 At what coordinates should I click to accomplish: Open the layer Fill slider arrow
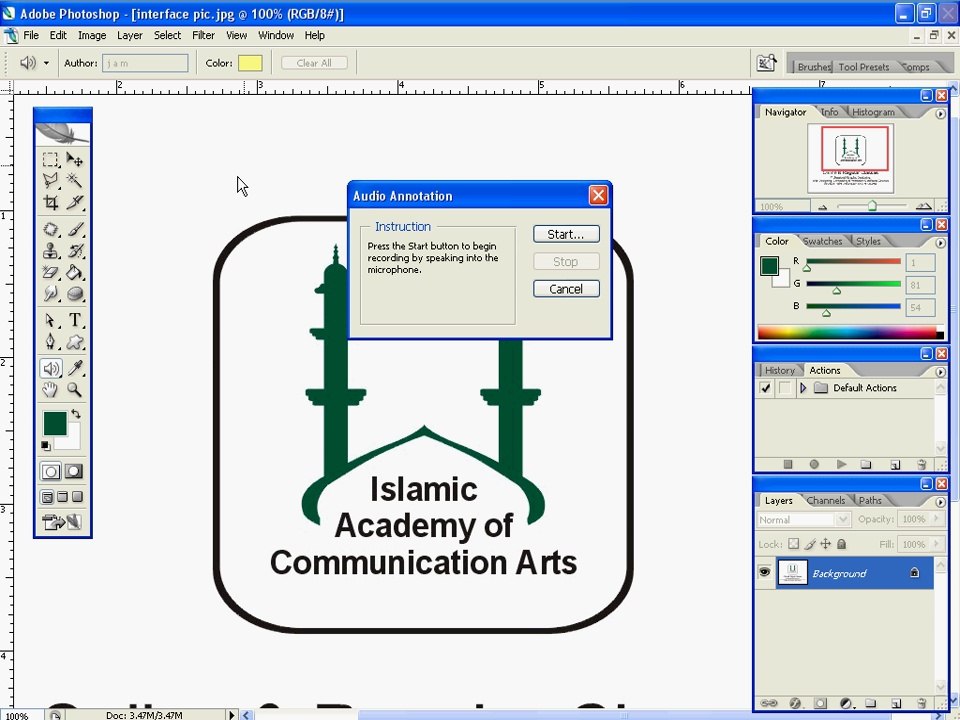[x=936, y=544]
